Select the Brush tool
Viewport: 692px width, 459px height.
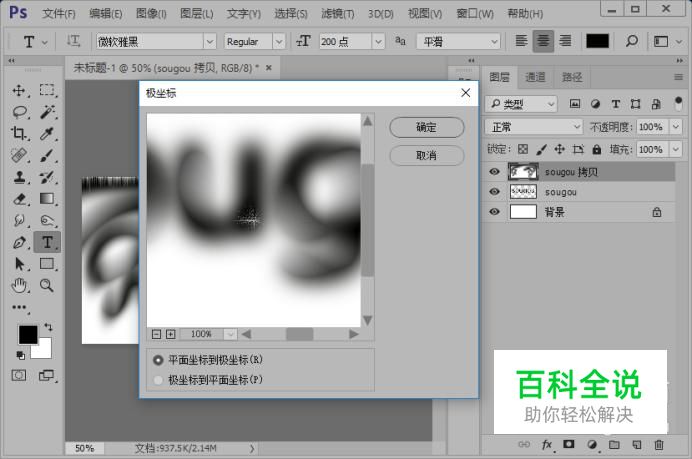(x=47, y=155)
